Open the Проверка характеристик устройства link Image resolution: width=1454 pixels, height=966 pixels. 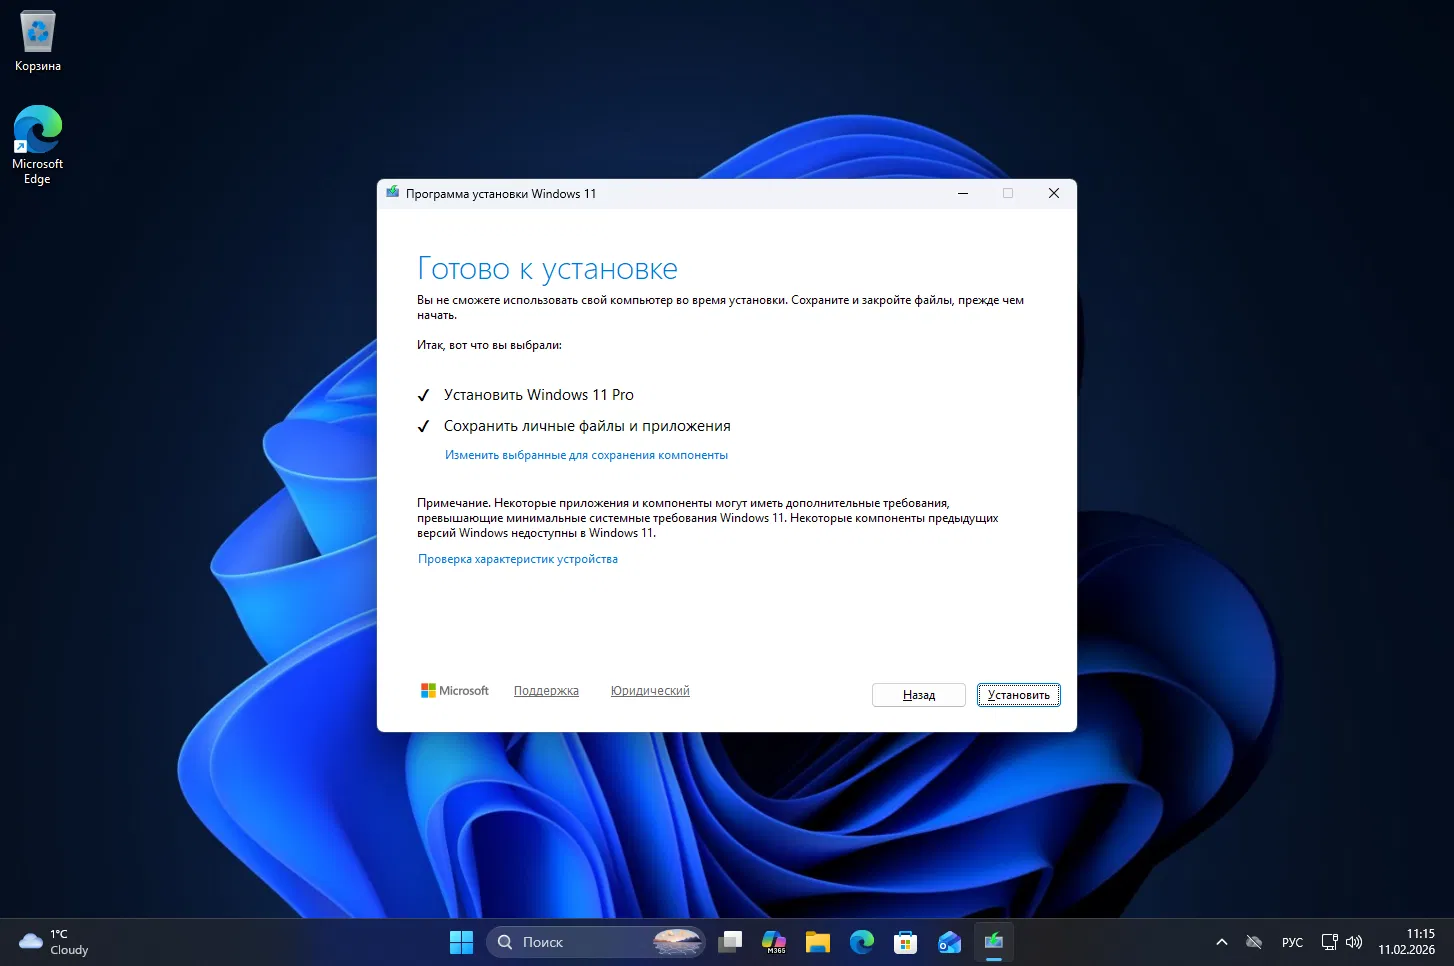(x=518, y=559)
